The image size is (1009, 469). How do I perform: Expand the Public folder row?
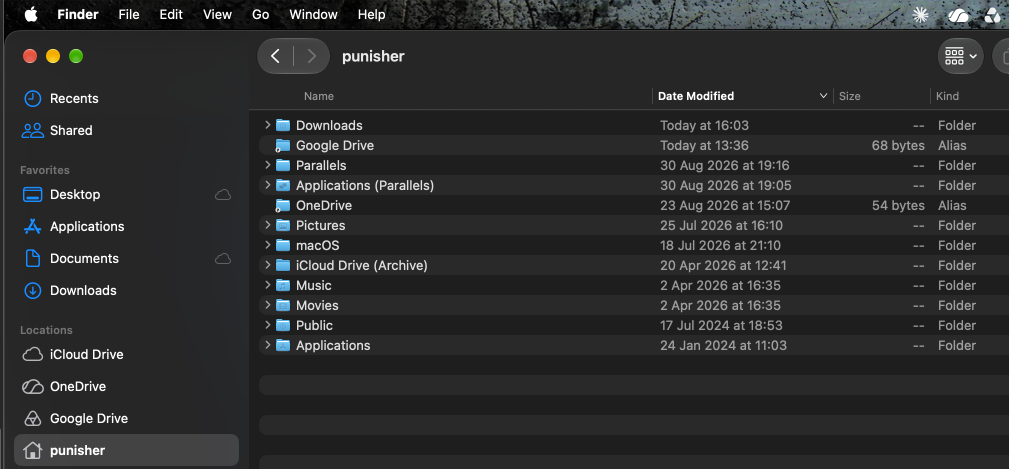click(268, 326)
